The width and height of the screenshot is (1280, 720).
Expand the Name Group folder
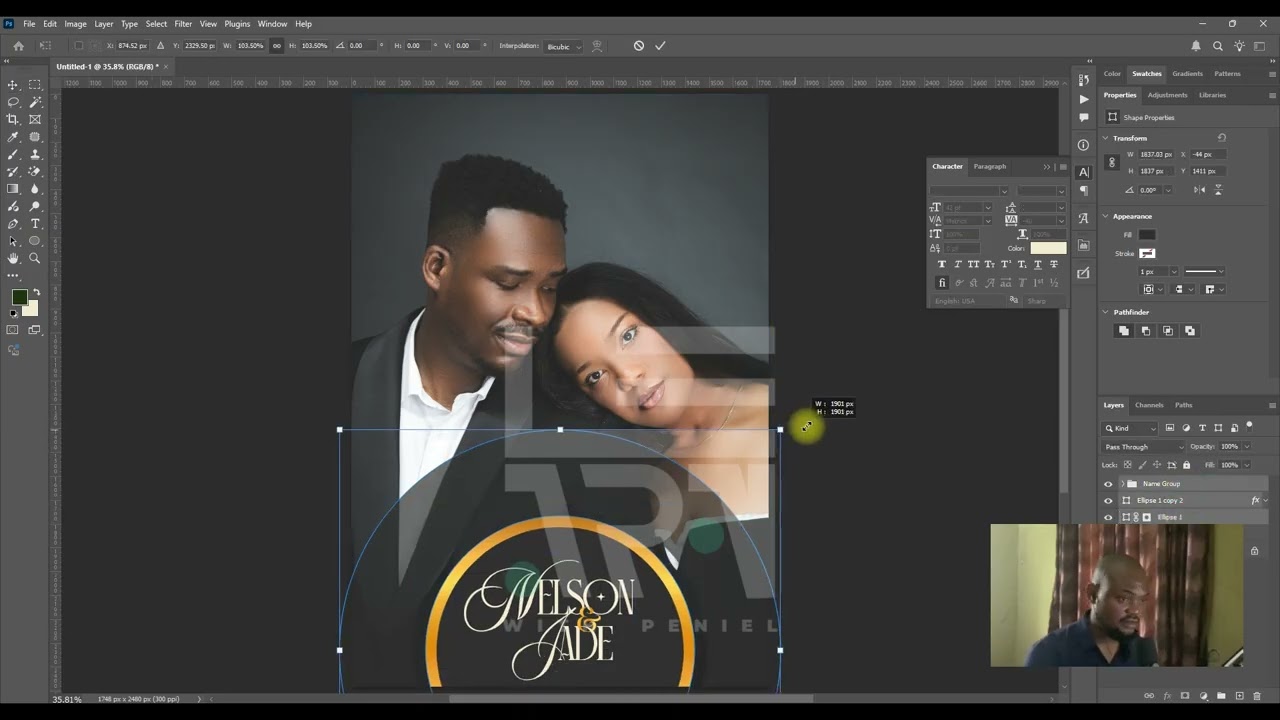1121,484
